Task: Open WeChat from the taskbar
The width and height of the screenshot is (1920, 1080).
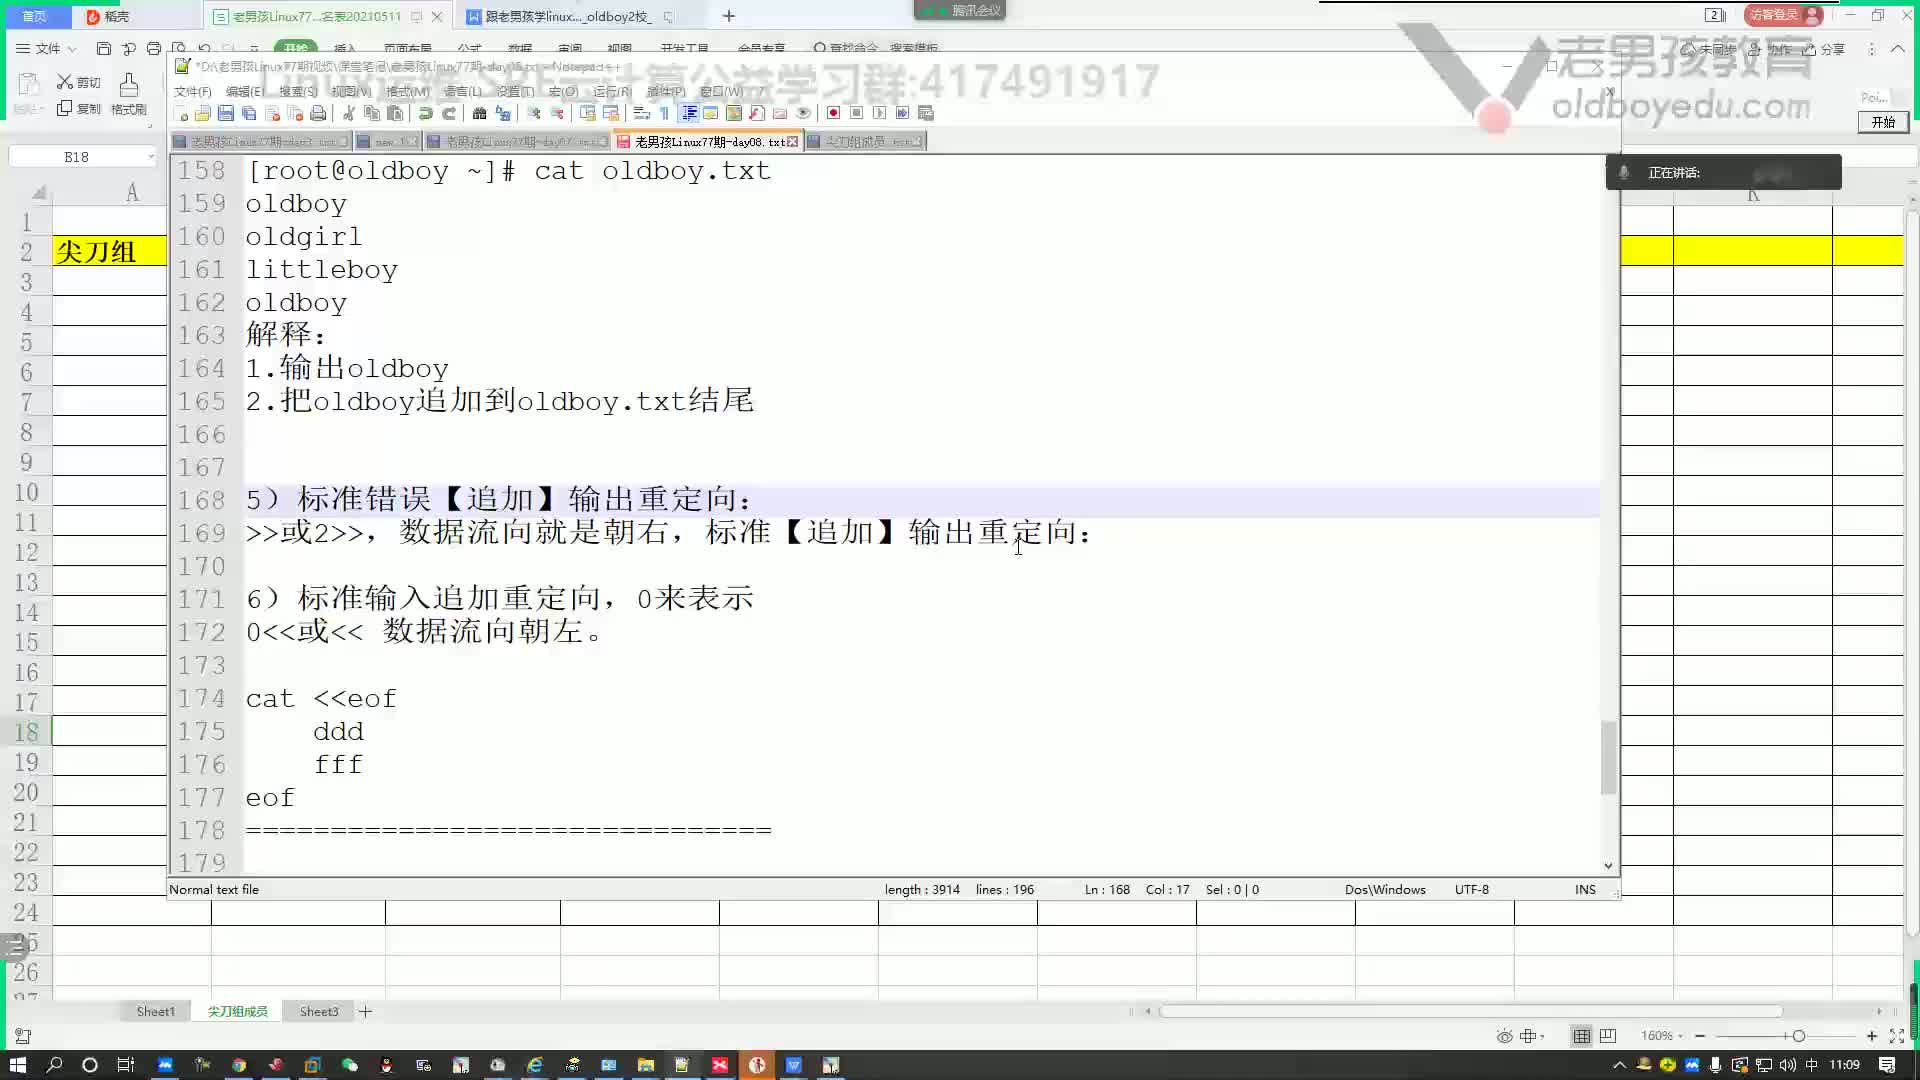Action: click(x=350, y=1065)
